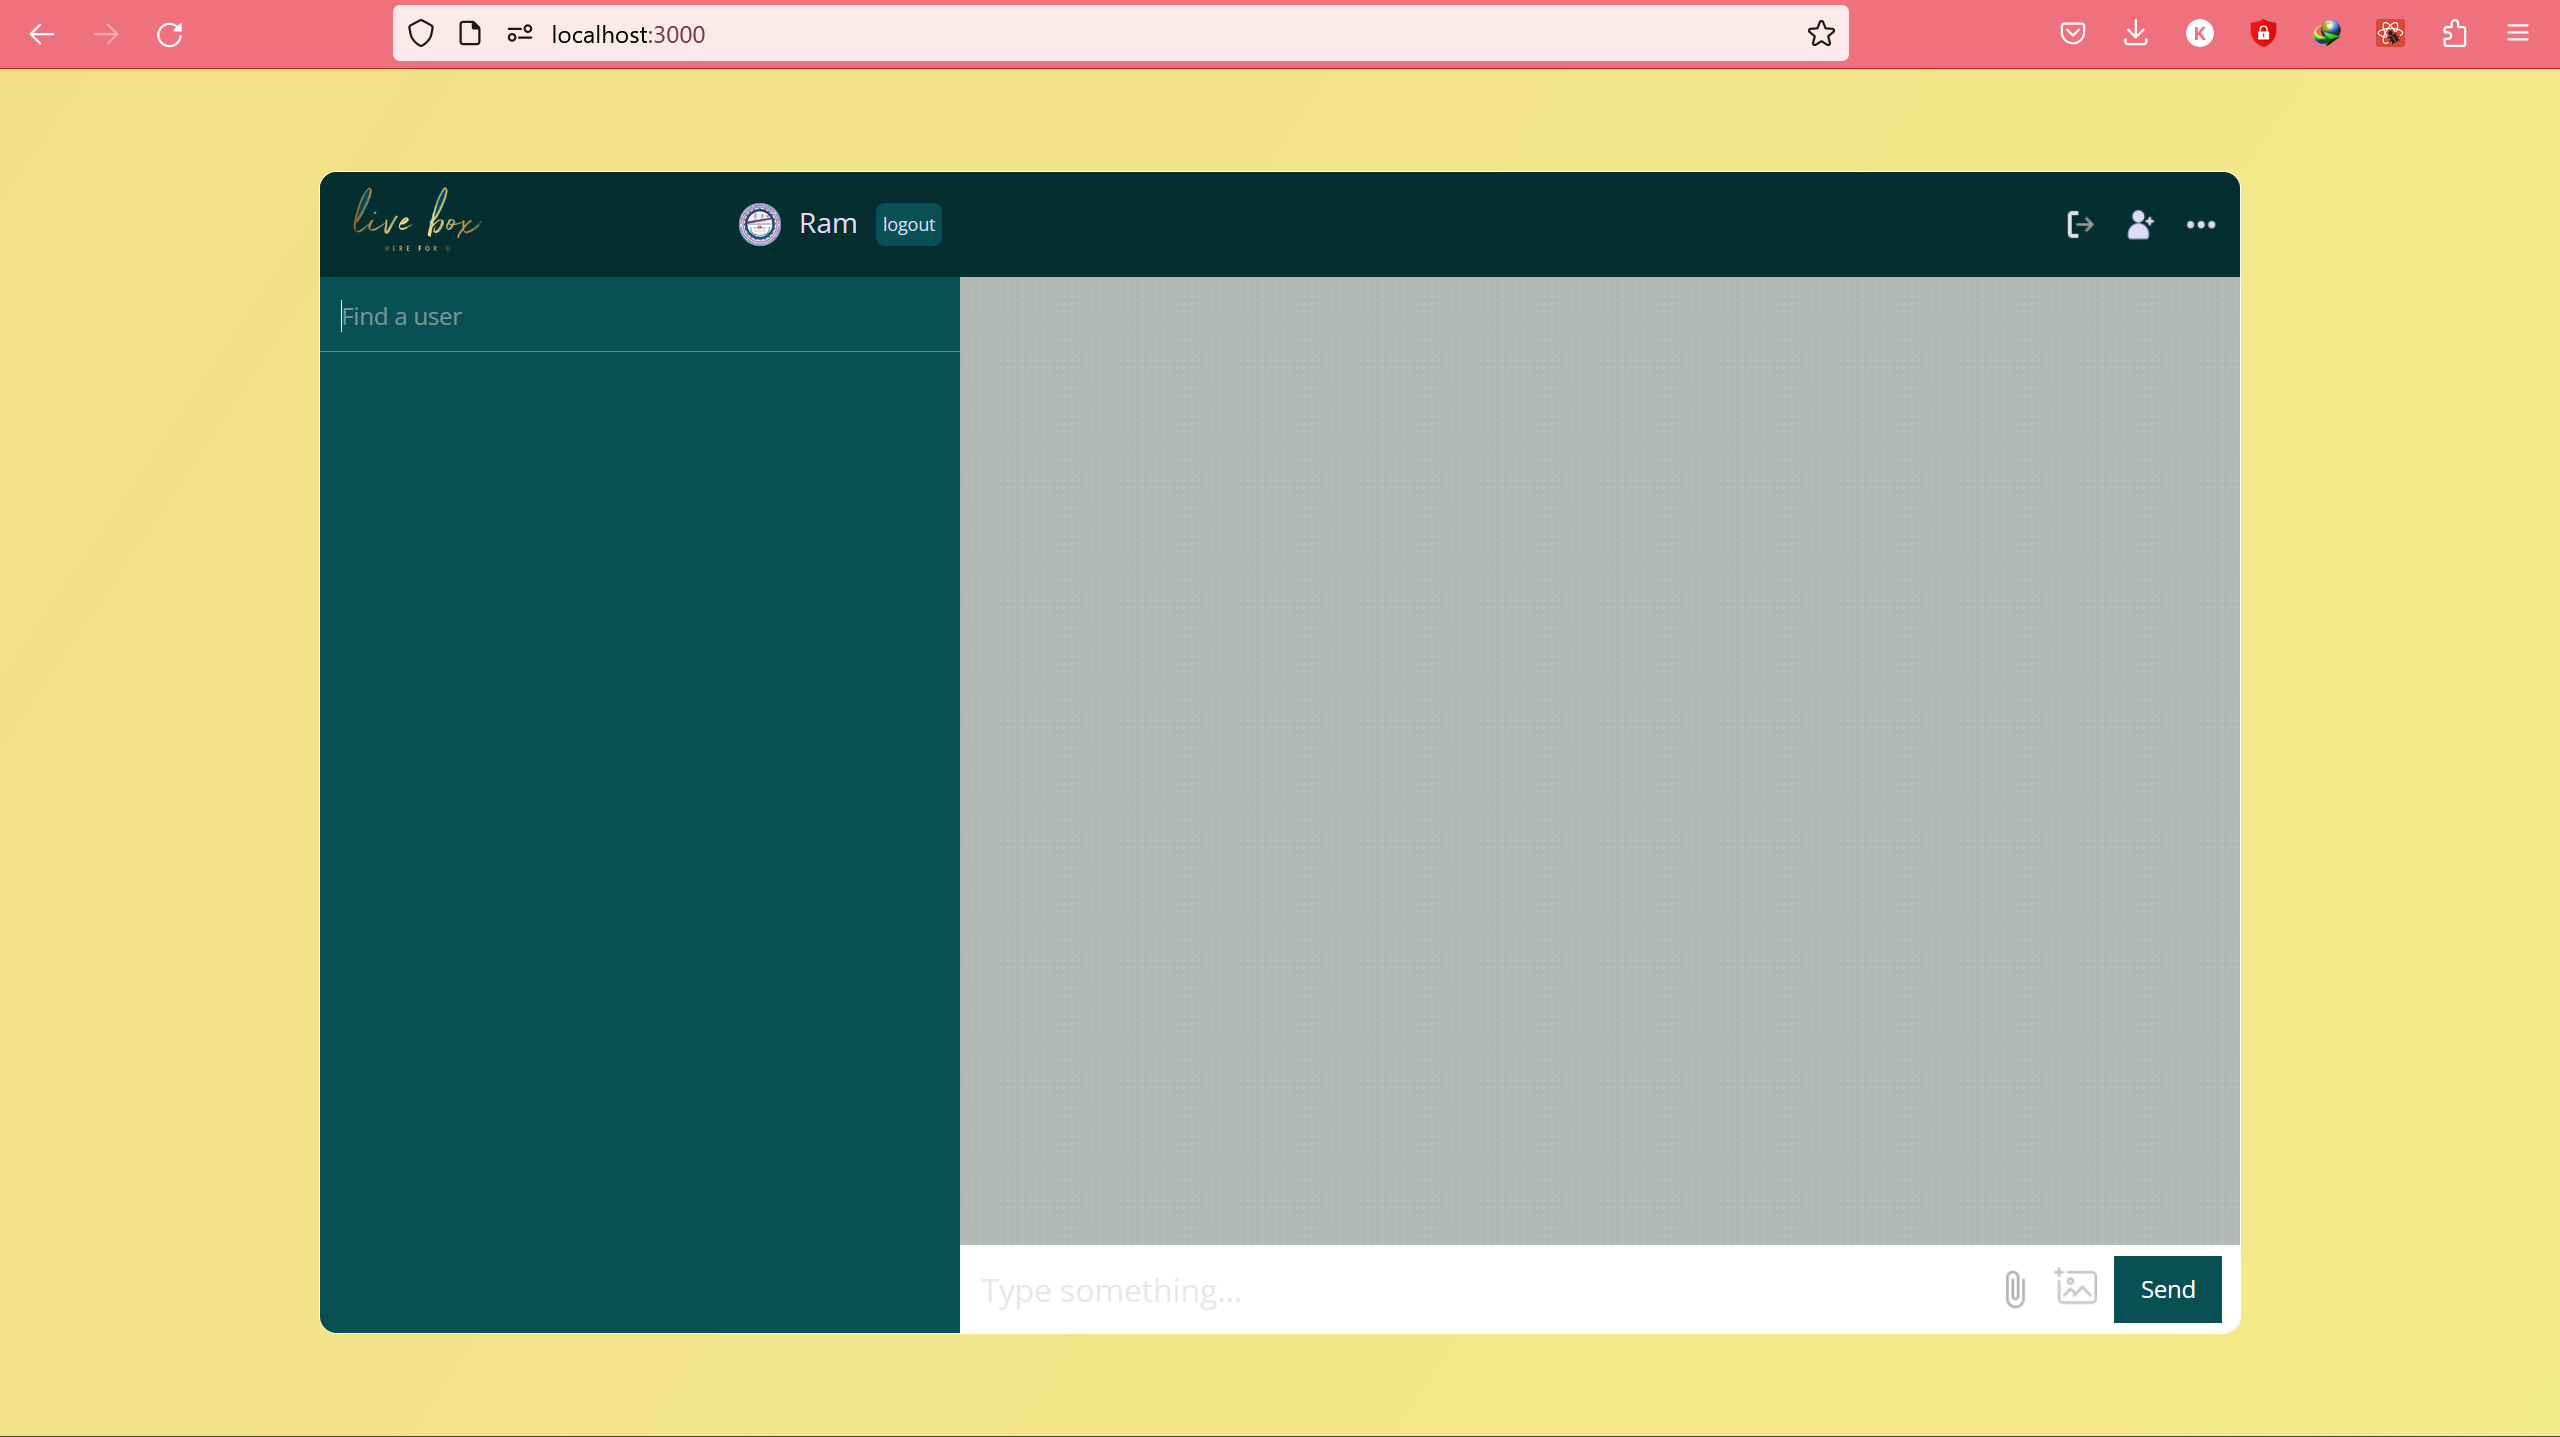
Task: Click the Send button
Action: (2167, 1289)
